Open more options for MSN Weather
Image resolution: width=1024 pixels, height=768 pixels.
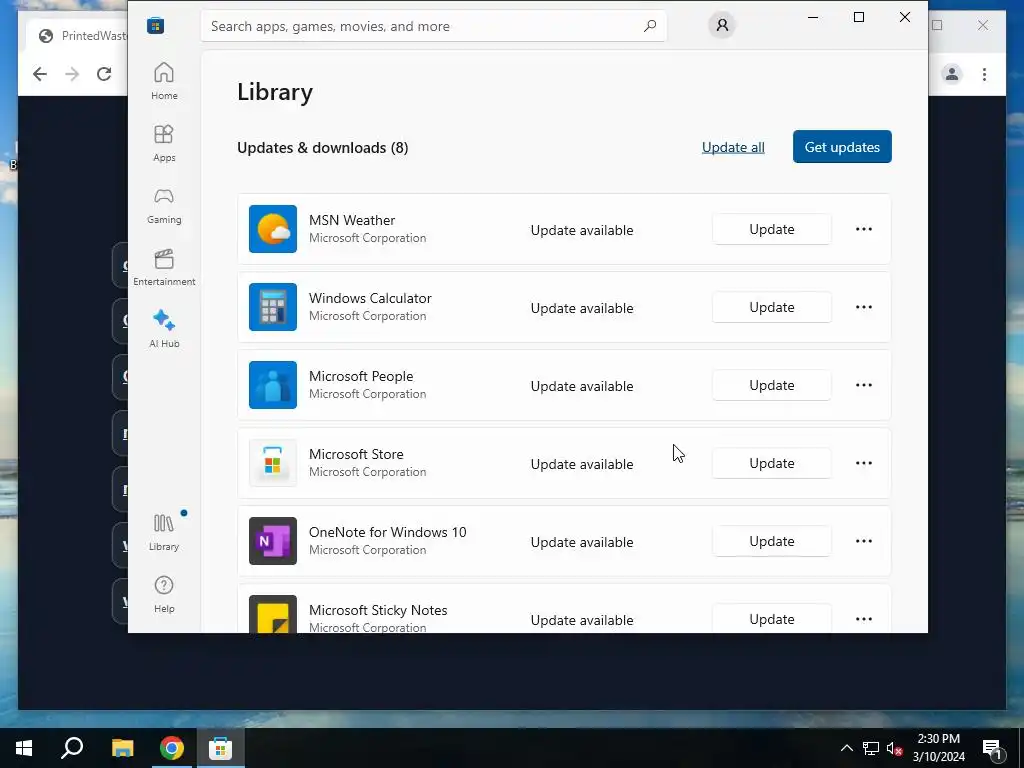point(864,229)
